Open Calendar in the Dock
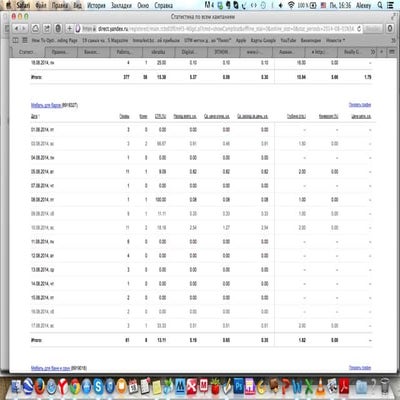The image size is (400, 400). 133,387
